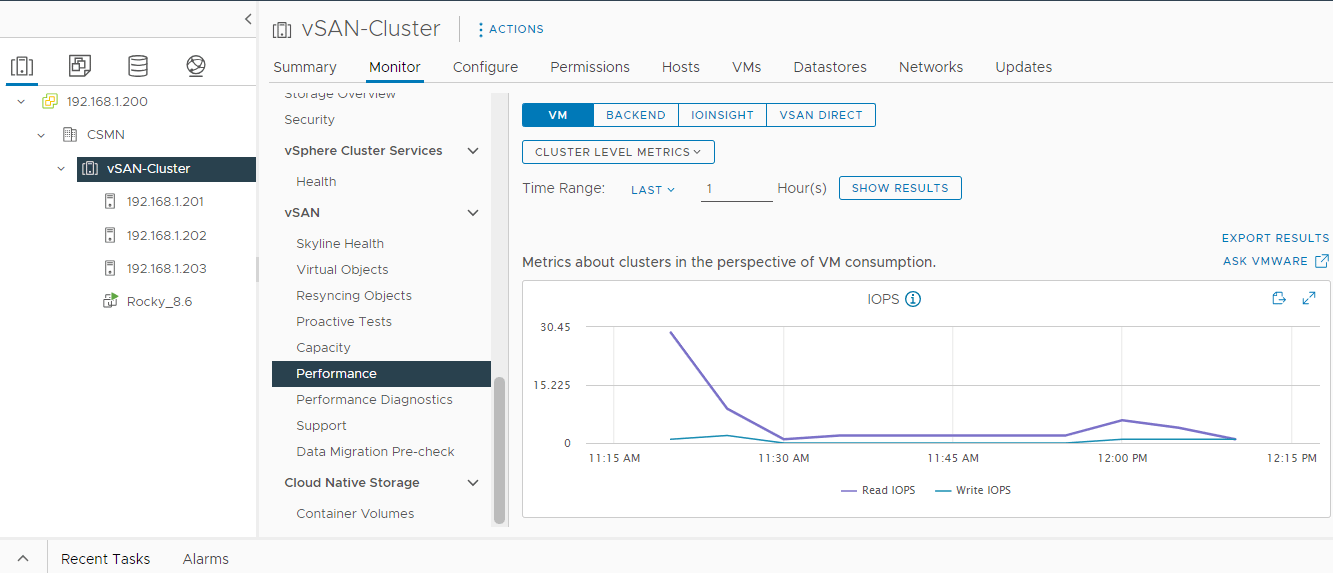
Task: Click the IOPS info icon
Action: (x=913, y=299)
